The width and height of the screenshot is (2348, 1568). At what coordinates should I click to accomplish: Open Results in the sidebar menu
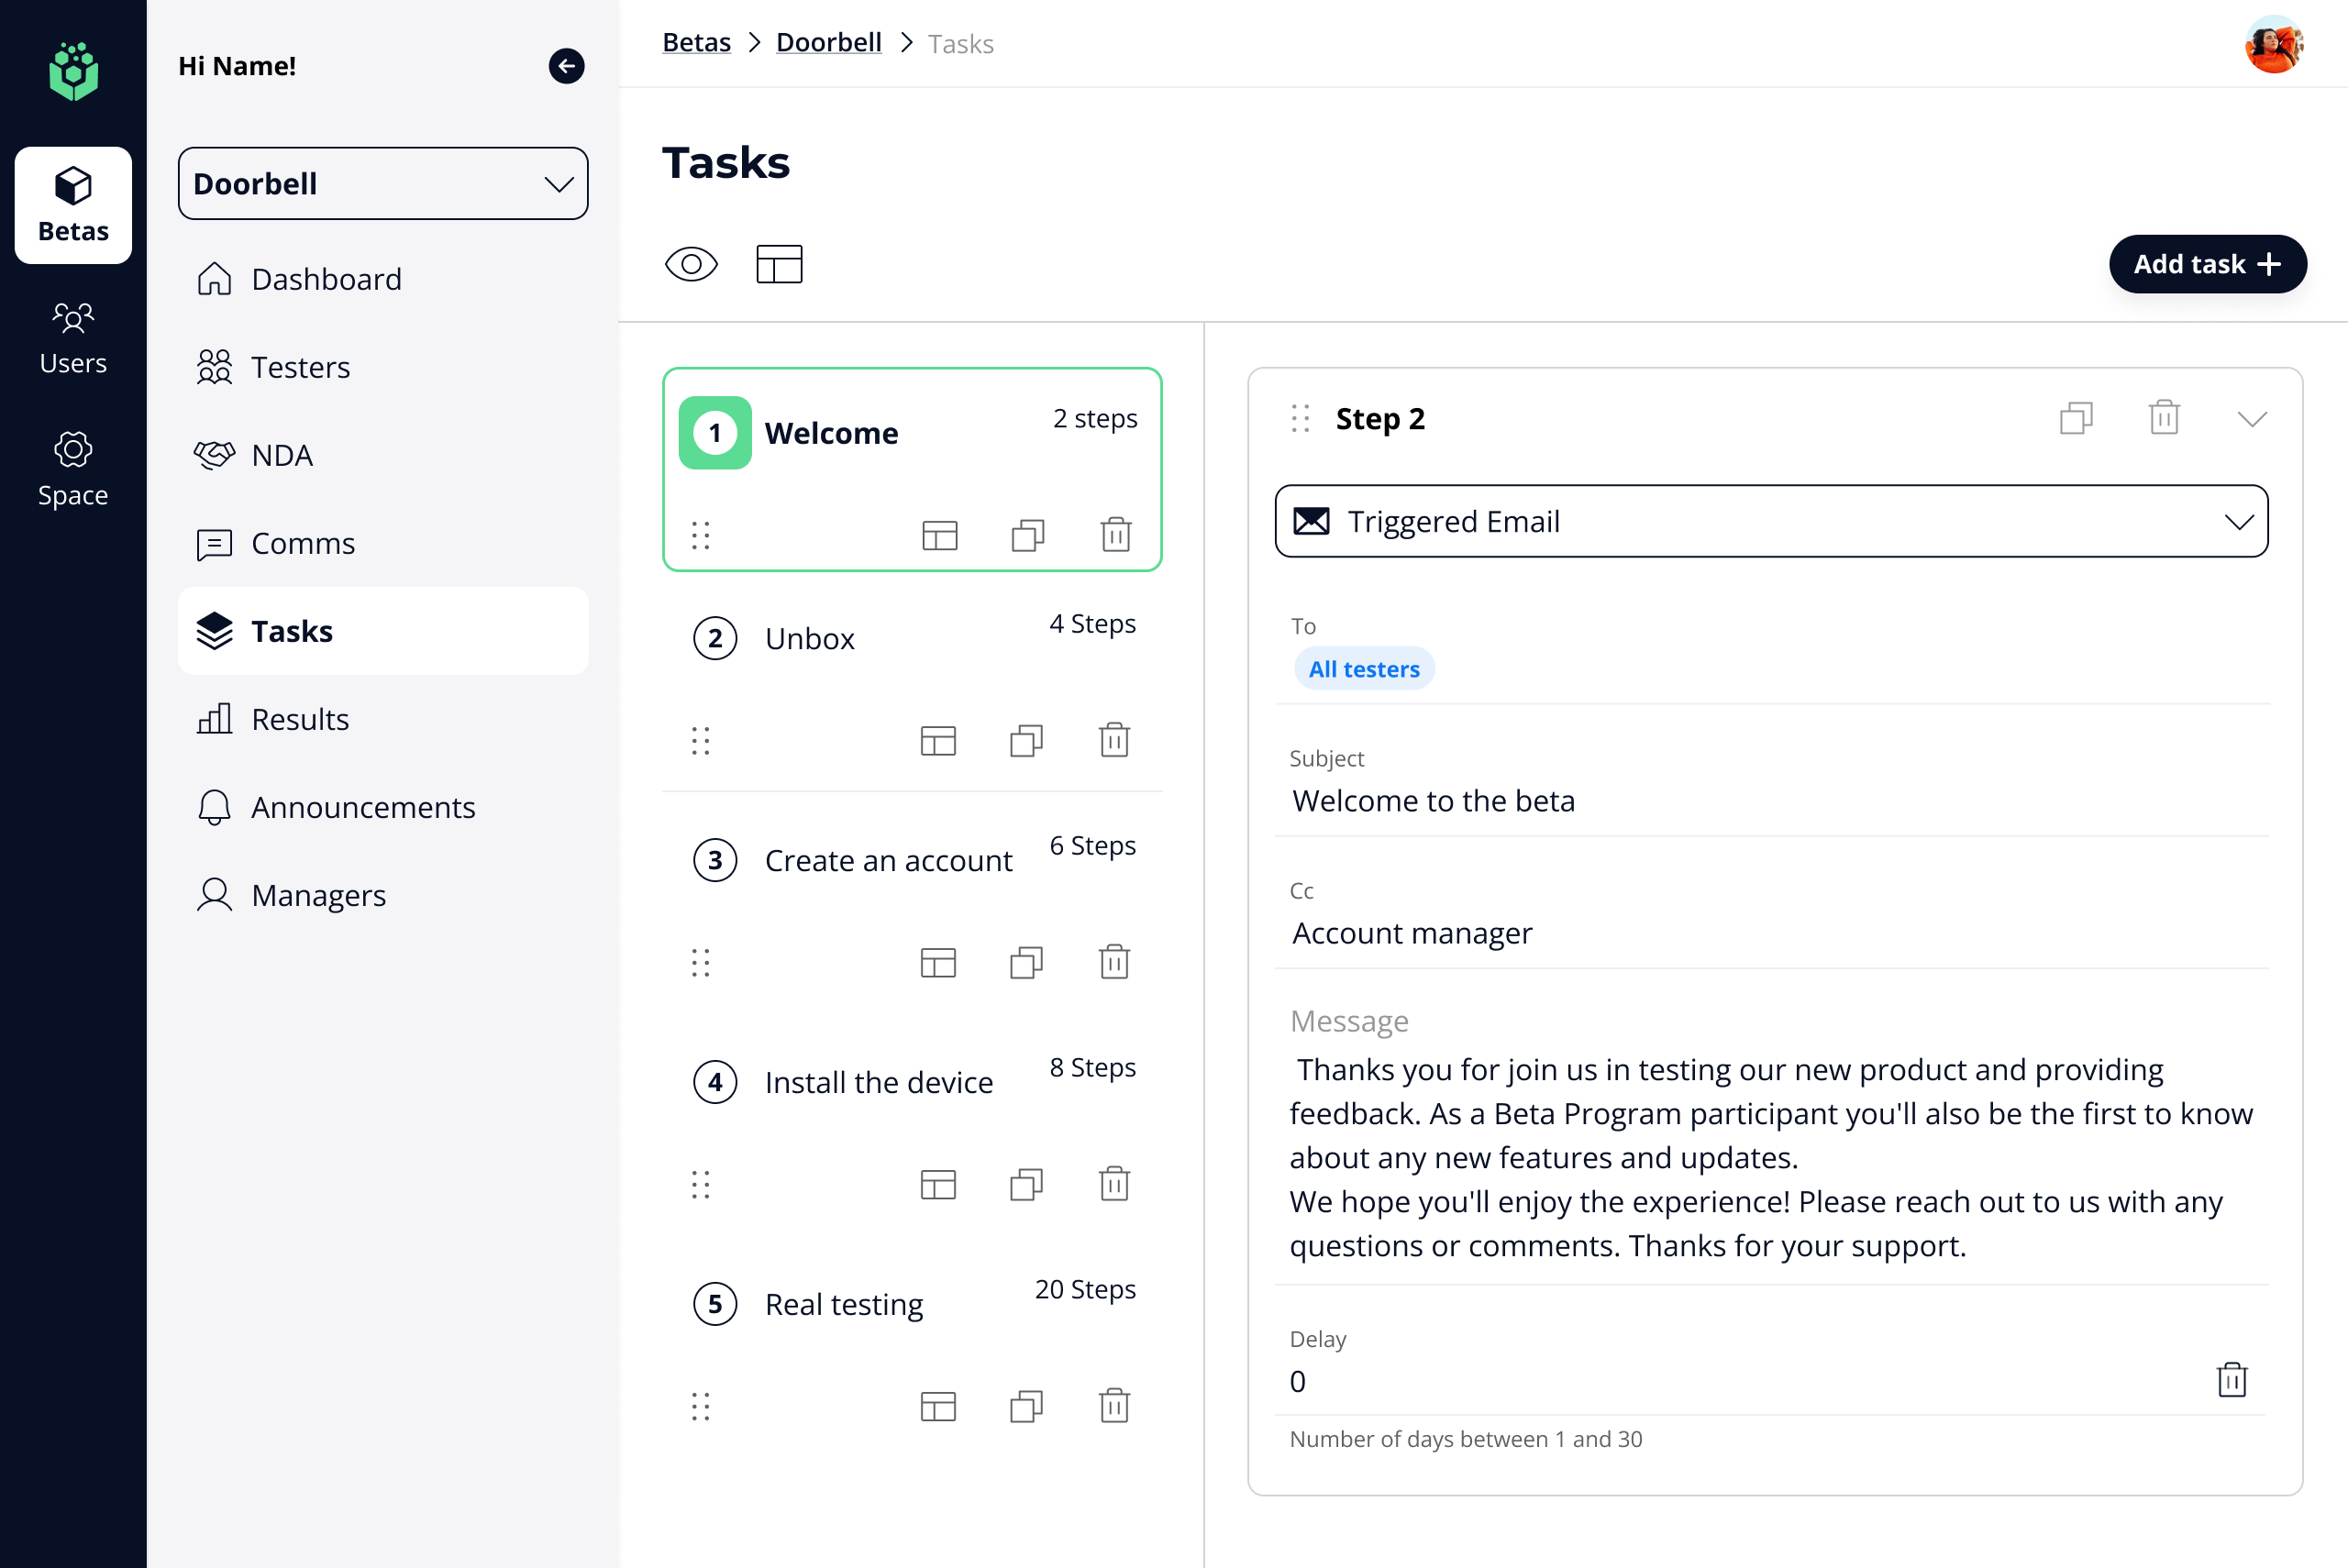(300, 719)
